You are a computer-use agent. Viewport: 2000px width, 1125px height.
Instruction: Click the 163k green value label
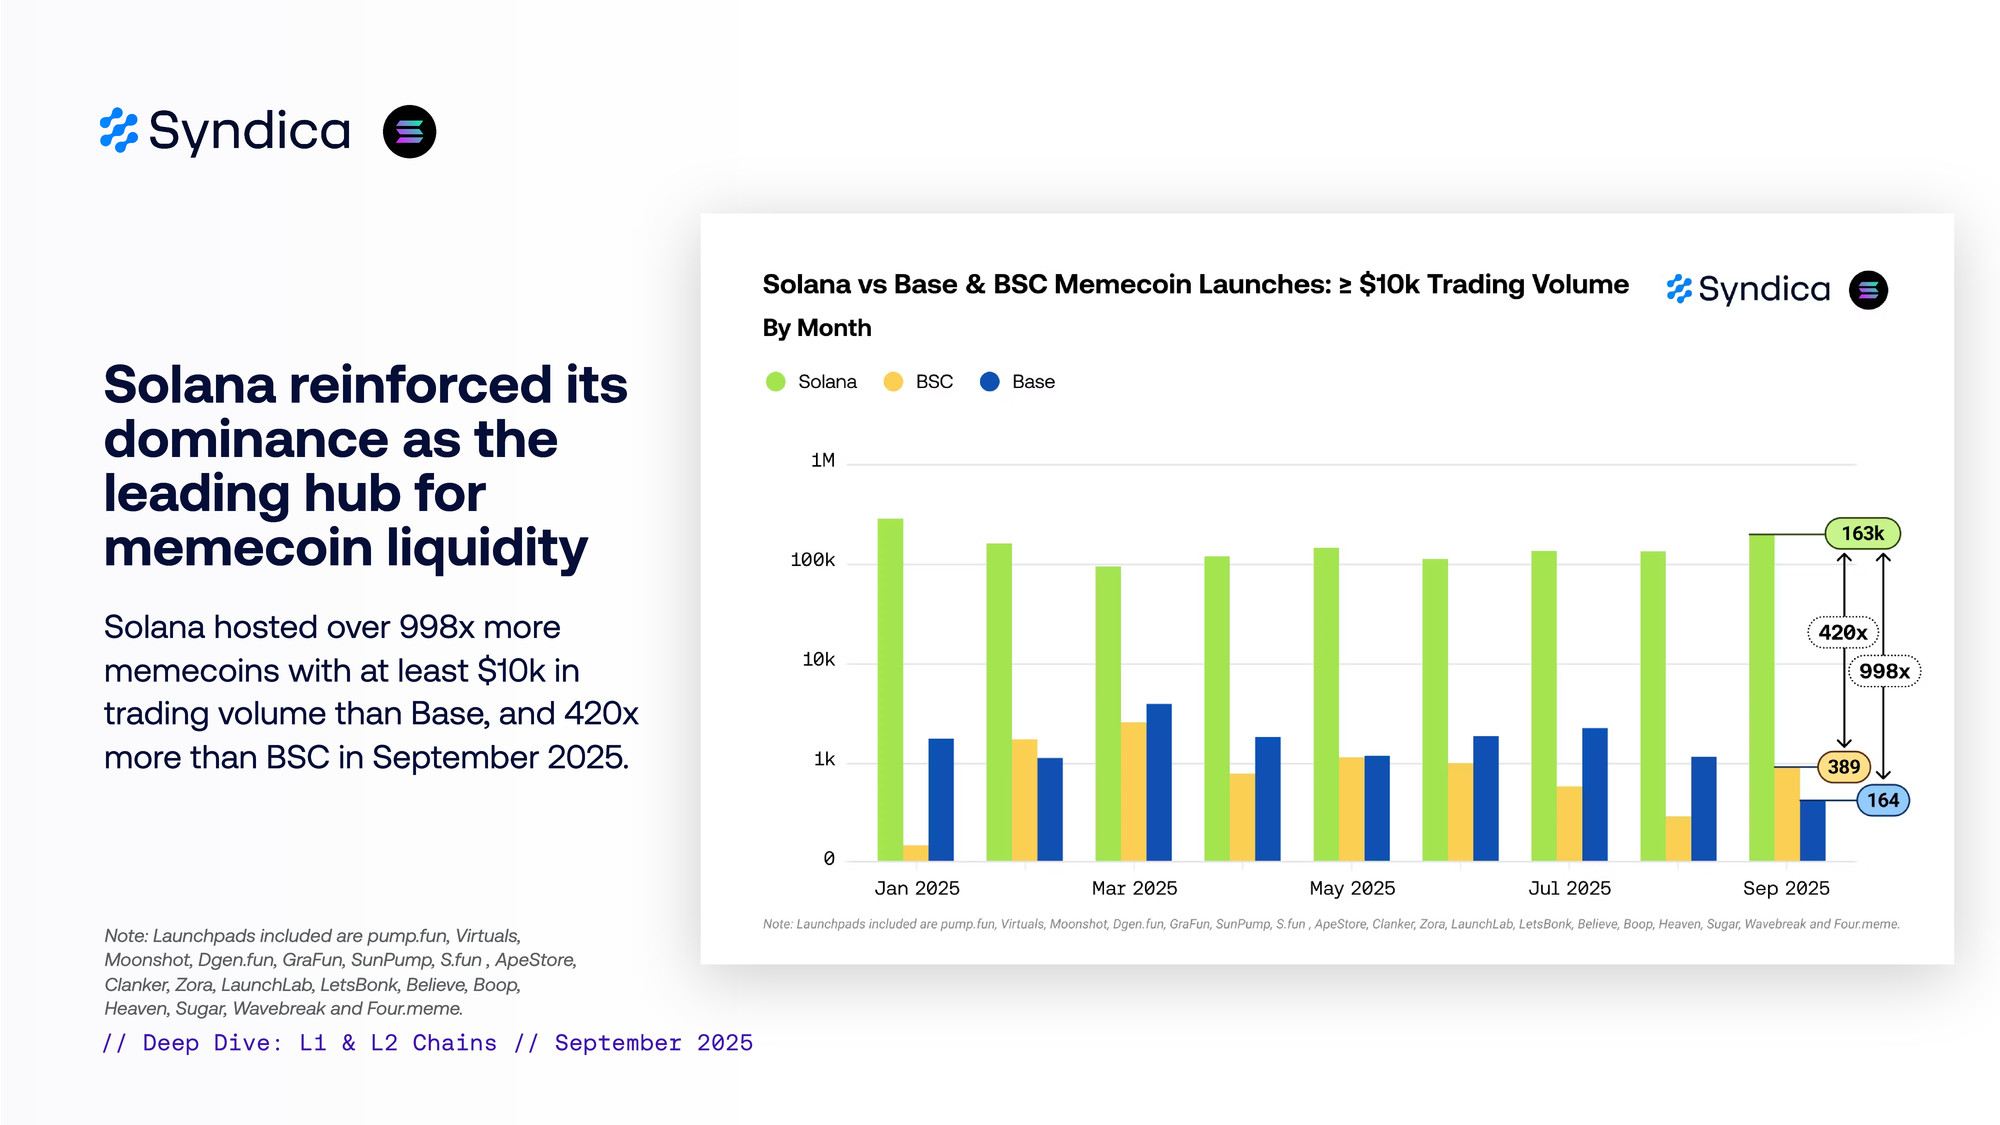click(1862, 533)
